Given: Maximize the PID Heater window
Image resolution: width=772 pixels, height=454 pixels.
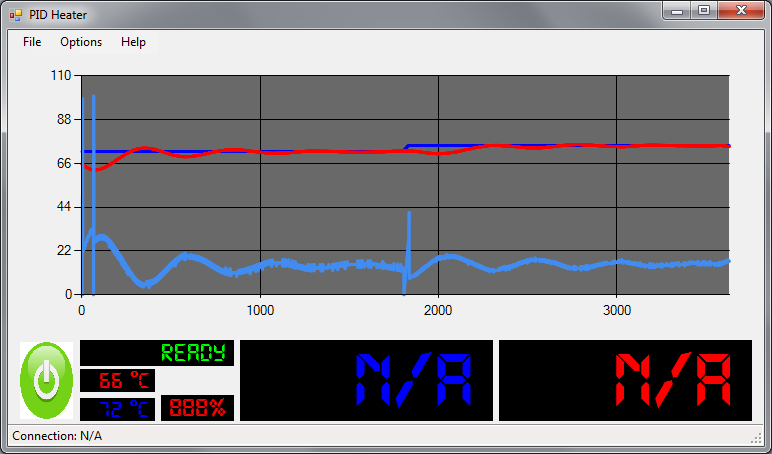Looking at the screenshot, I should [704, 10].
